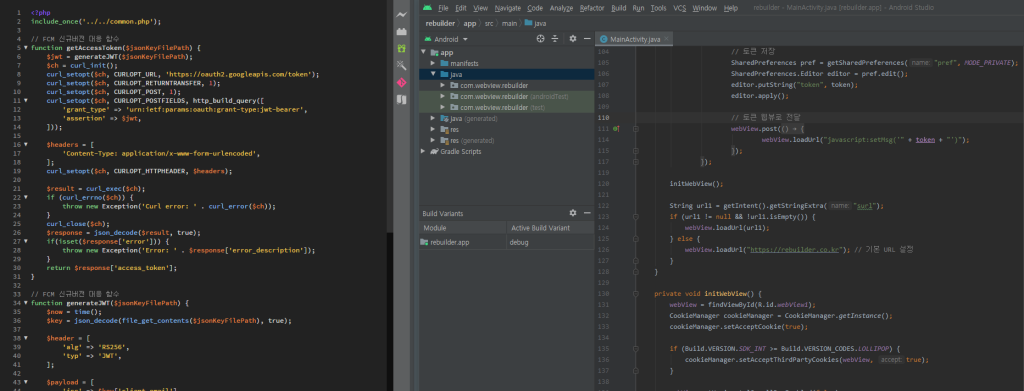
Task: Click the book-shaped icon in left strip
Action: [x=402, y=100]
